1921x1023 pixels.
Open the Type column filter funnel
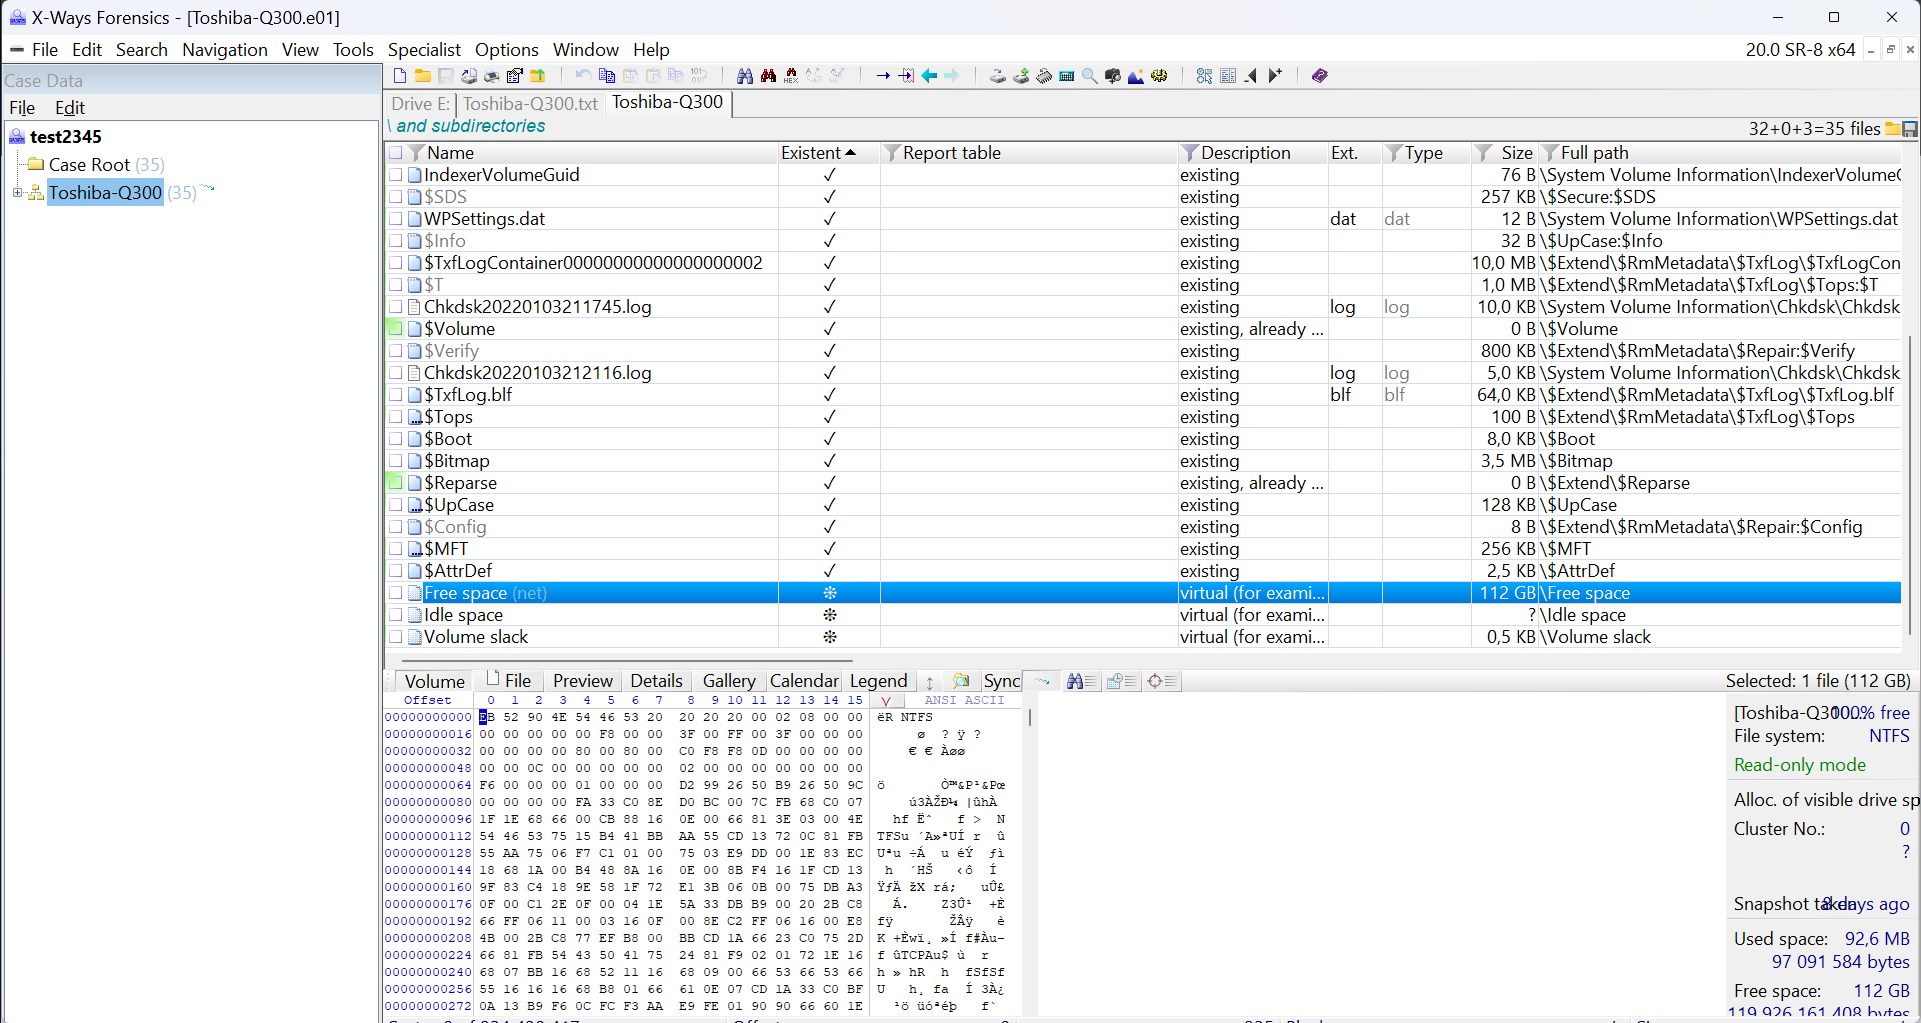pos(1394,153)
